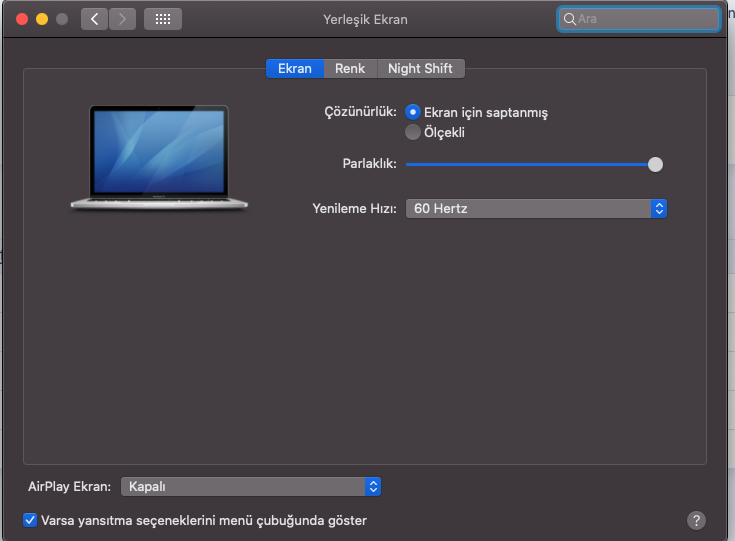Switch to the Renk tab
The width and height of the screenshot is (735, 541).
(350, 69)
